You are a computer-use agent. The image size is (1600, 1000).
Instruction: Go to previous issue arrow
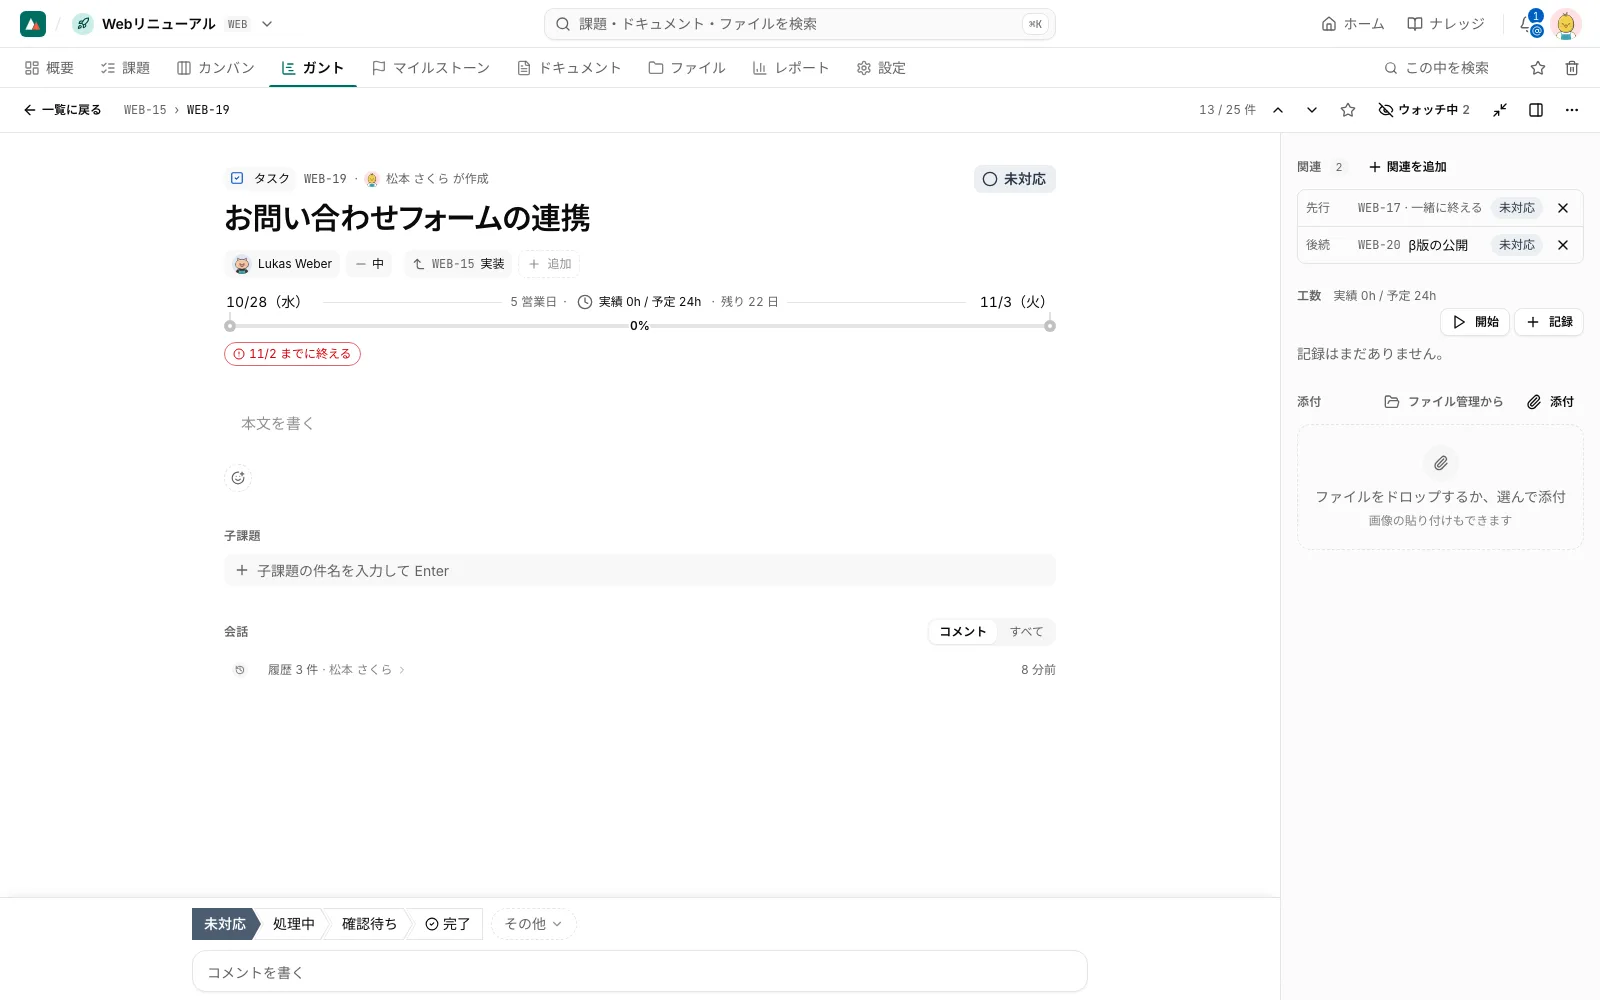(1278, 110)
